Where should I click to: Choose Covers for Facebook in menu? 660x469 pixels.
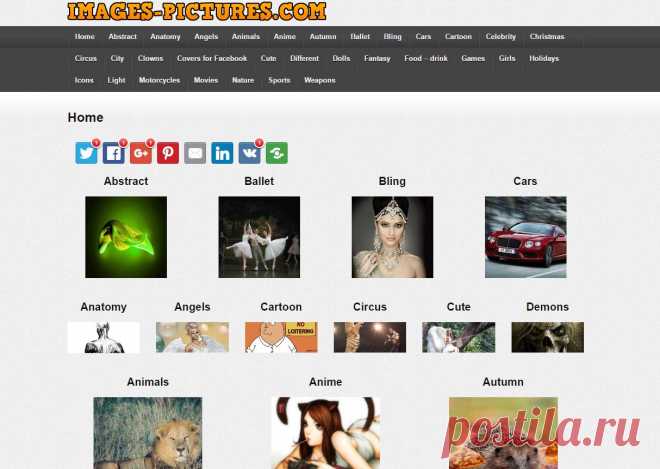pos(212,59)
